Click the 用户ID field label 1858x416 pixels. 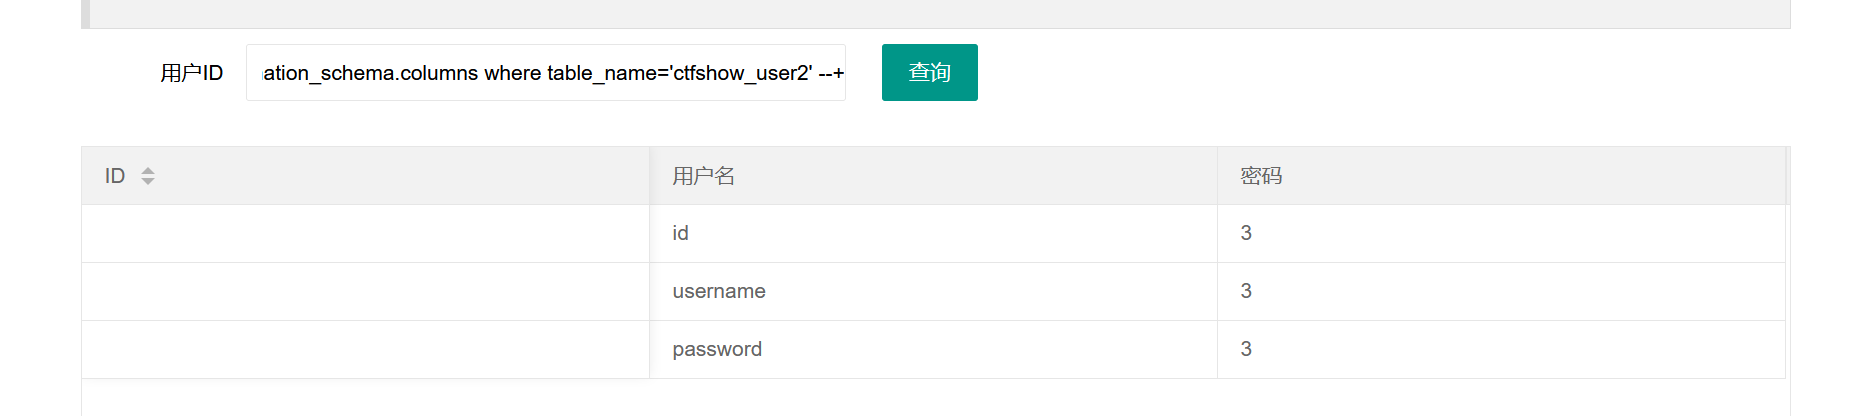click(191, 73)
